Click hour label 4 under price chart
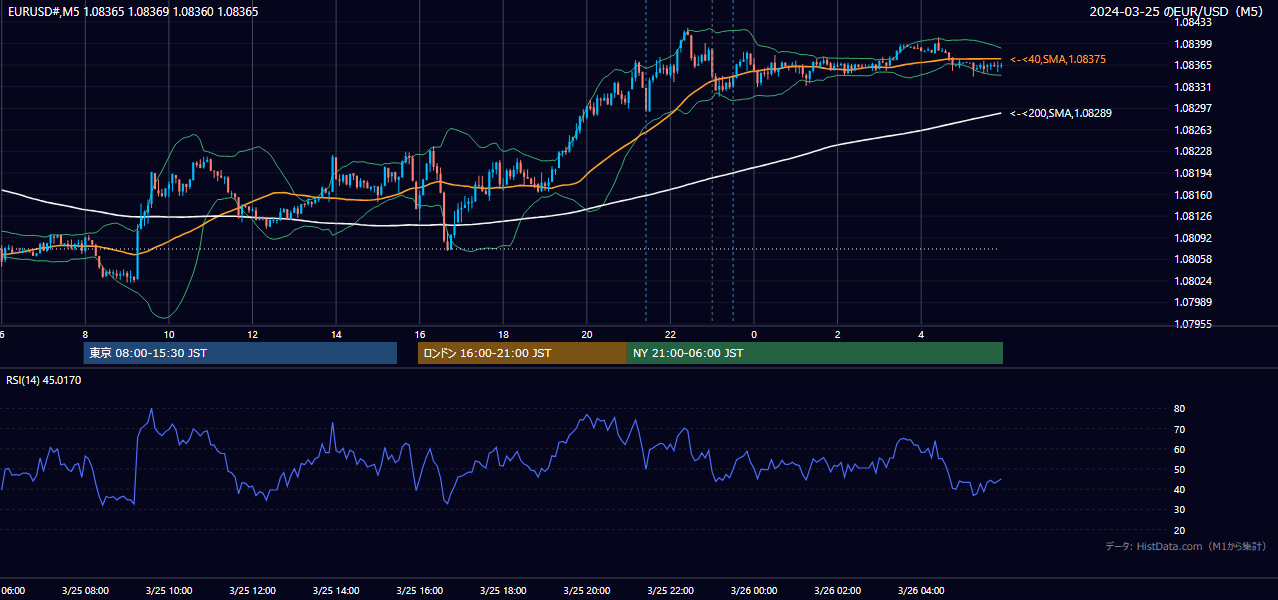Viewport: 1278px width, 600px height. coord(922,335)
